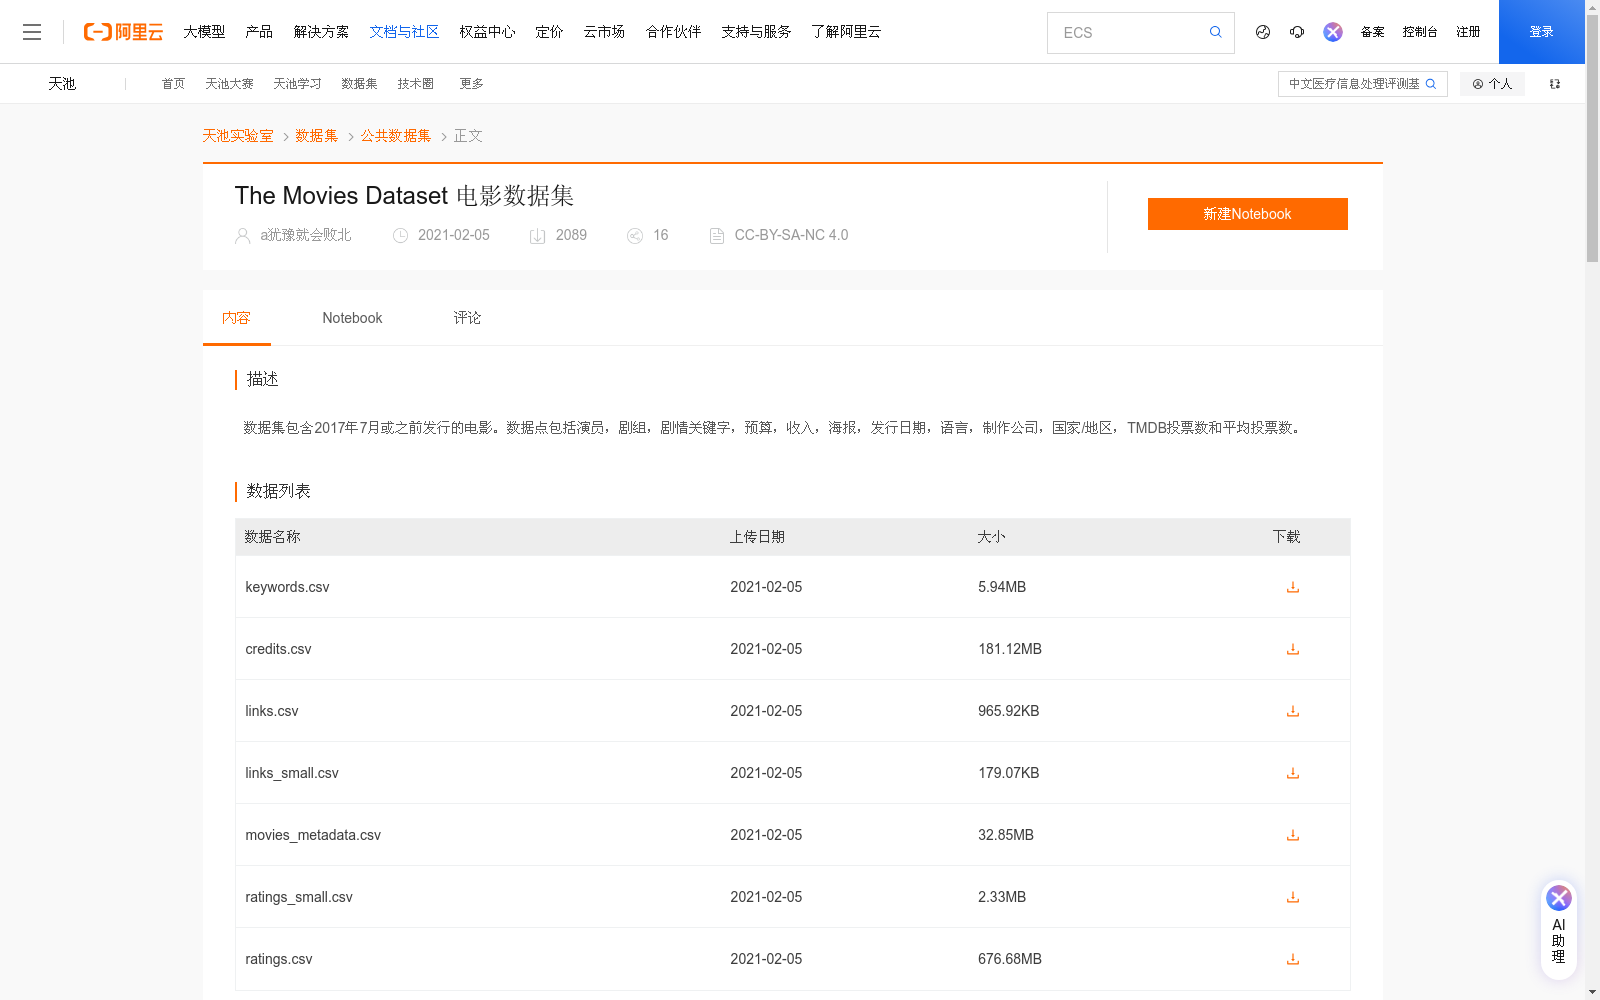Click the ratings.csv file name

(279, 959)
